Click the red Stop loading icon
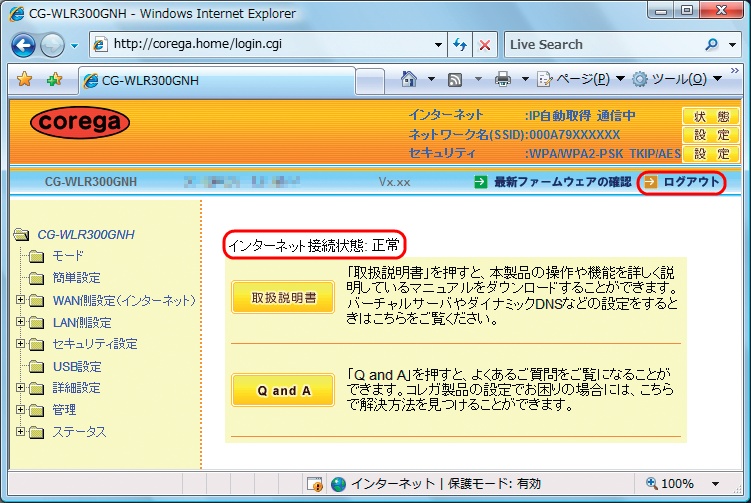This screenshot has width=751, height=503. (x=485, y=45)
